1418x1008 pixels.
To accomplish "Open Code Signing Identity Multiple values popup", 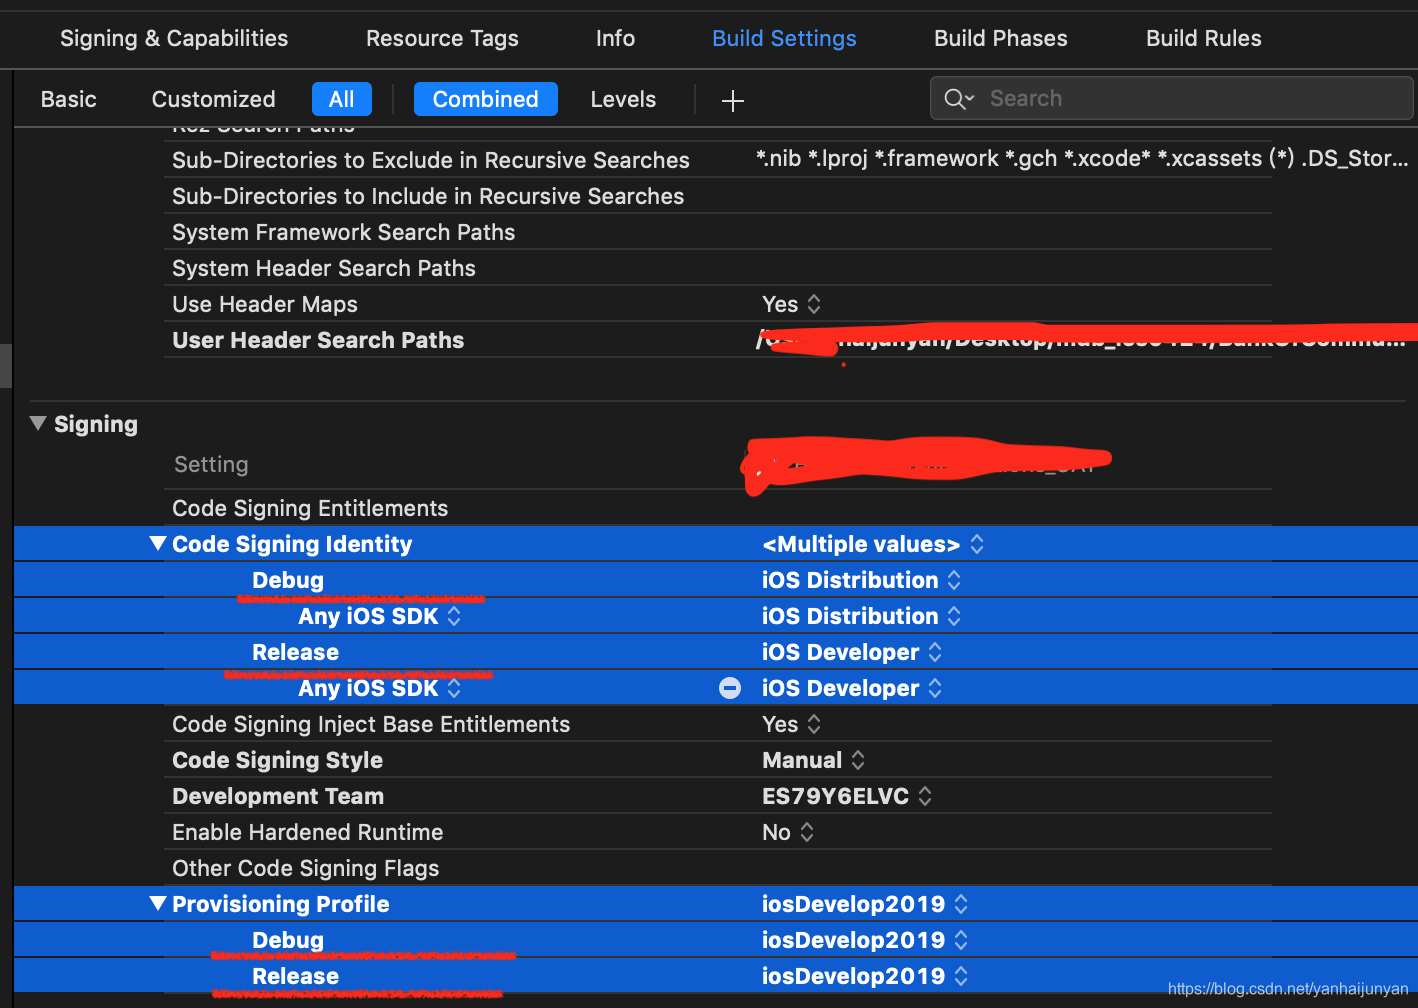I will pyautogui.click(x=873, y=544).
